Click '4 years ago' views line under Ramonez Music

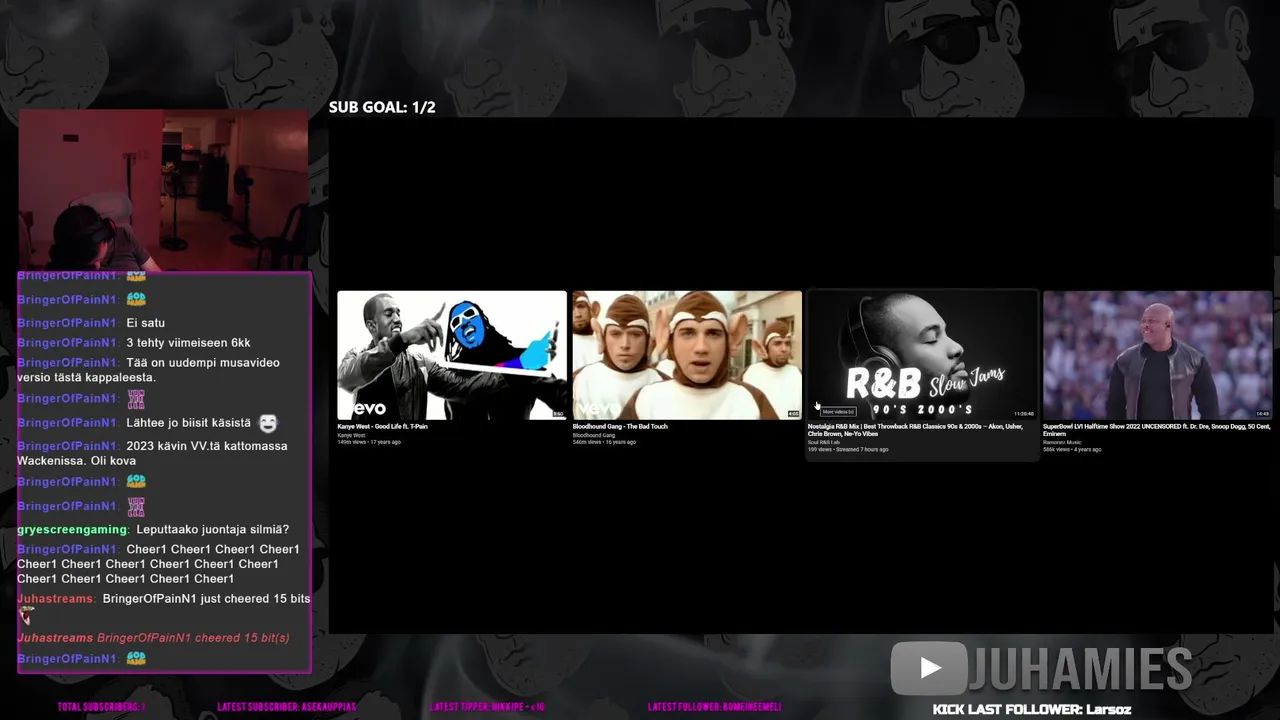(1072, 450)
